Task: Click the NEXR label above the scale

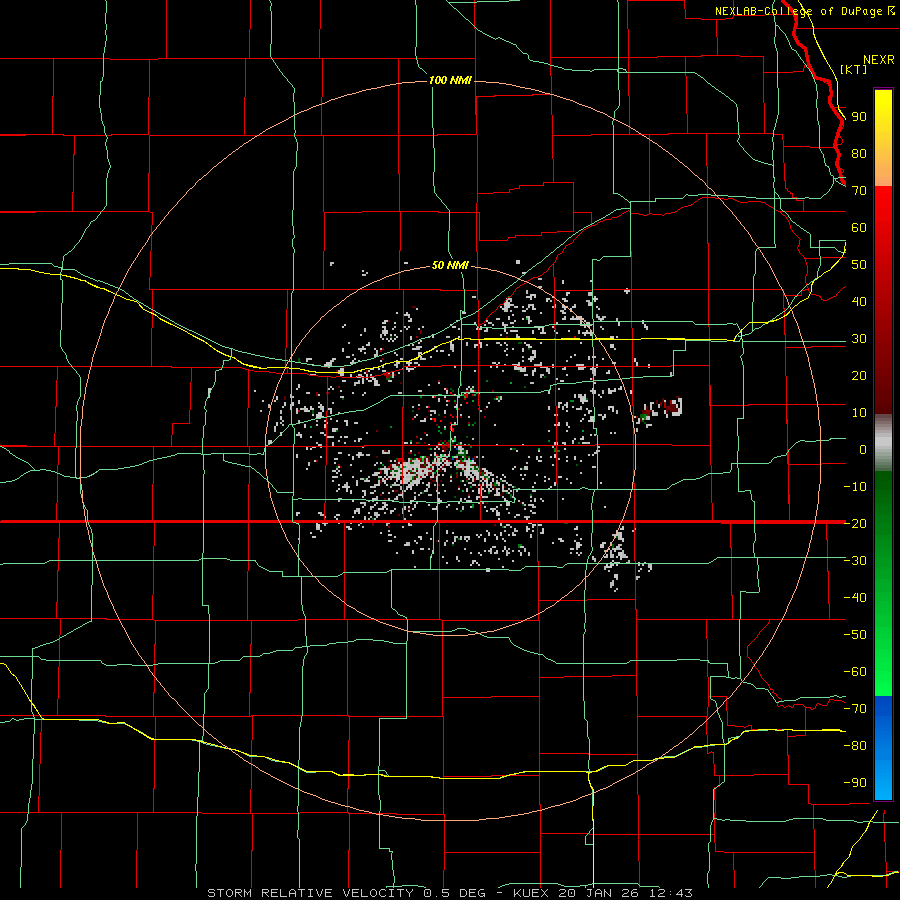Action: [x=879, y=60]
